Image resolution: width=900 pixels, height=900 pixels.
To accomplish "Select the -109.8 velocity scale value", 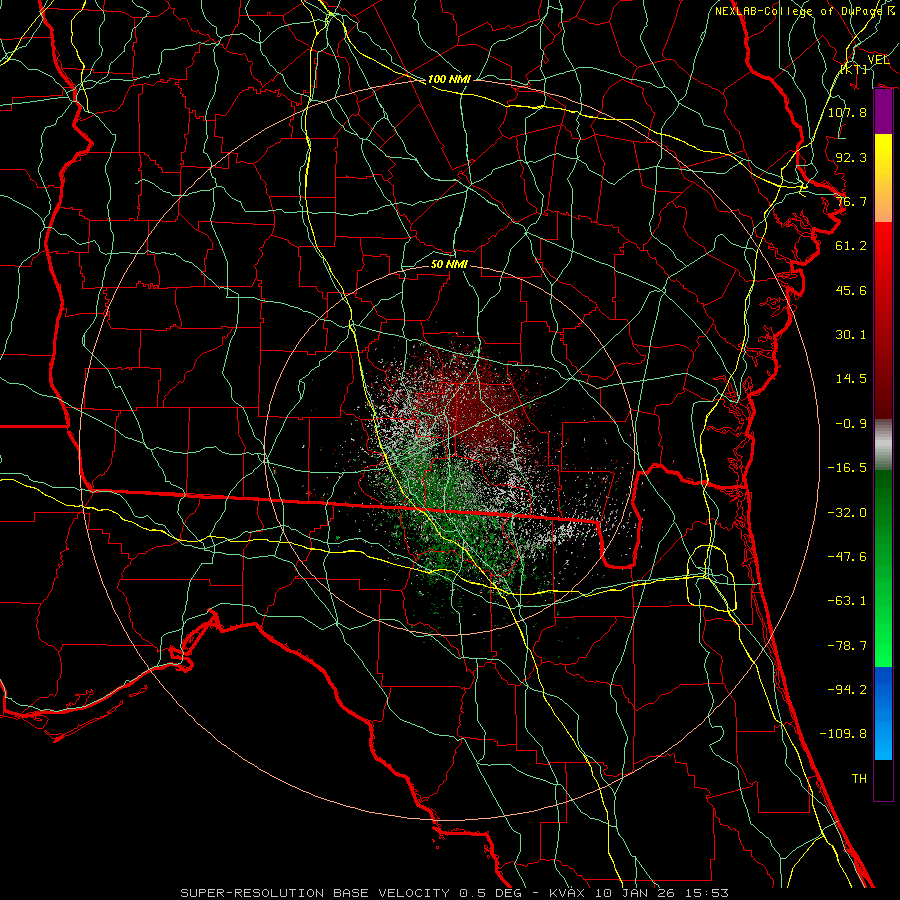I will tap(843, 734).
